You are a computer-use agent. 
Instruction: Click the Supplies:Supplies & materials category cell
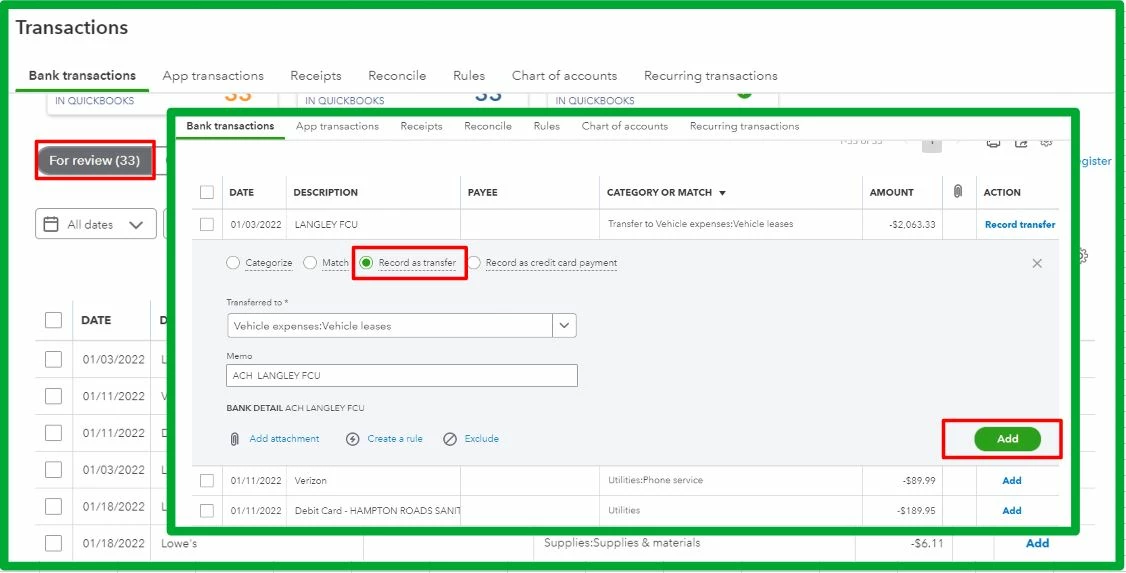pos(622,543)
